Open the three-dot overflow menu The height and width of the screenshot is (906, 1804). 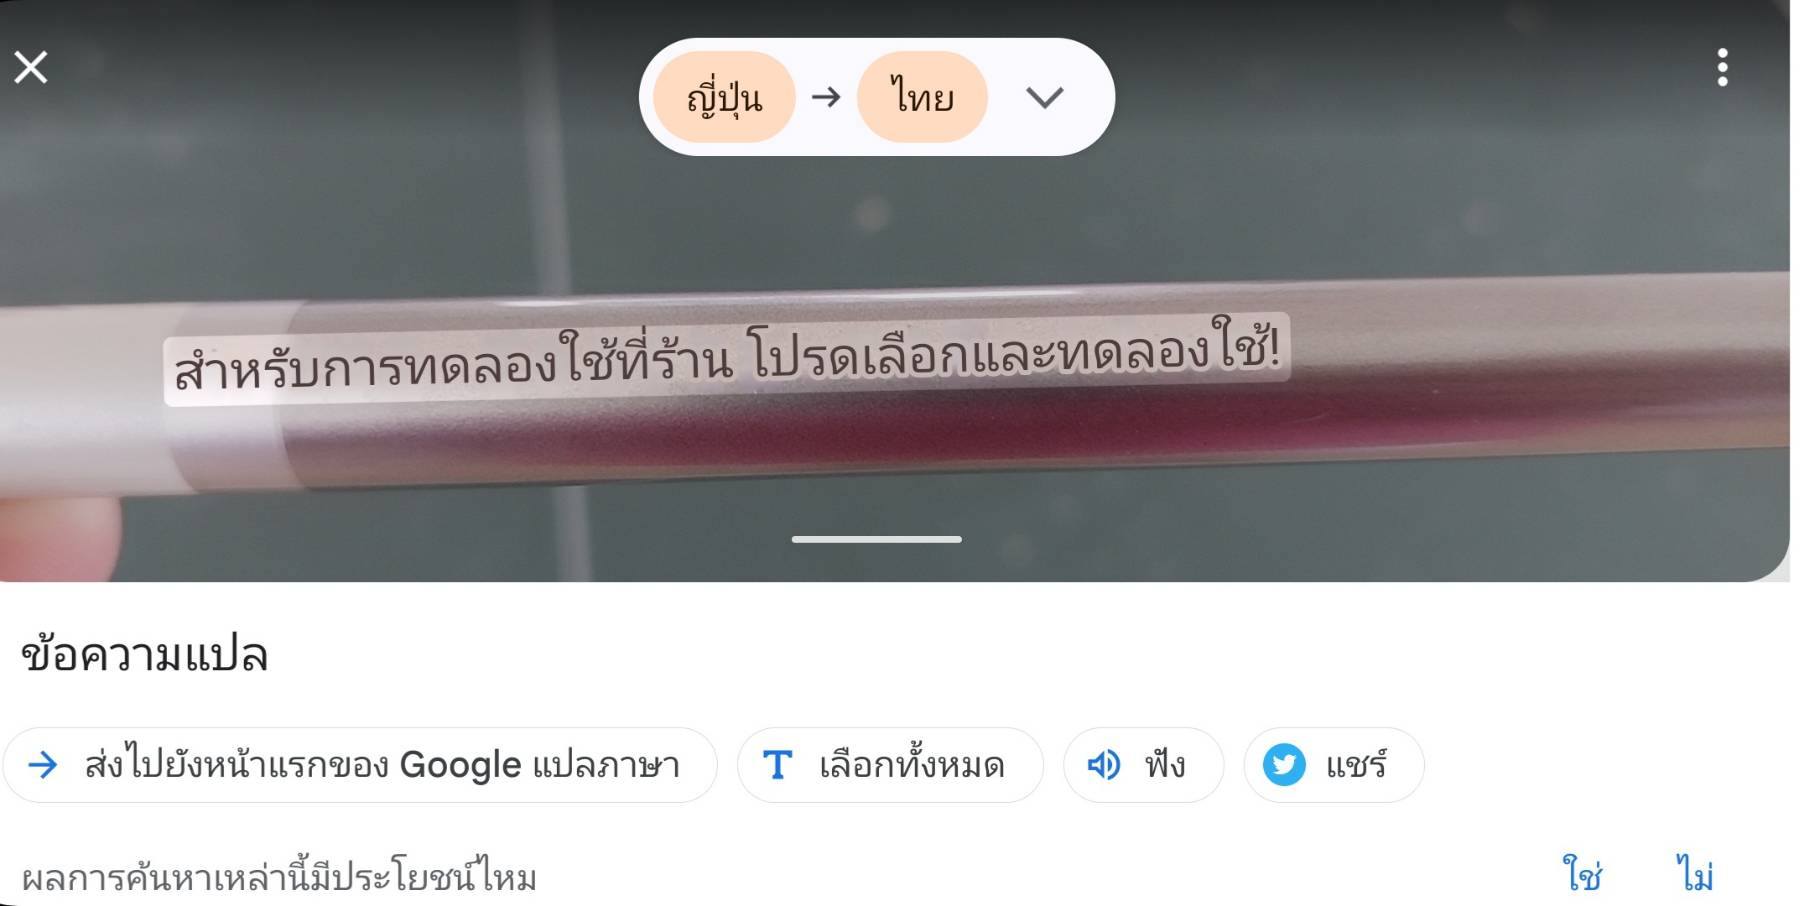tap(1722, 67)
